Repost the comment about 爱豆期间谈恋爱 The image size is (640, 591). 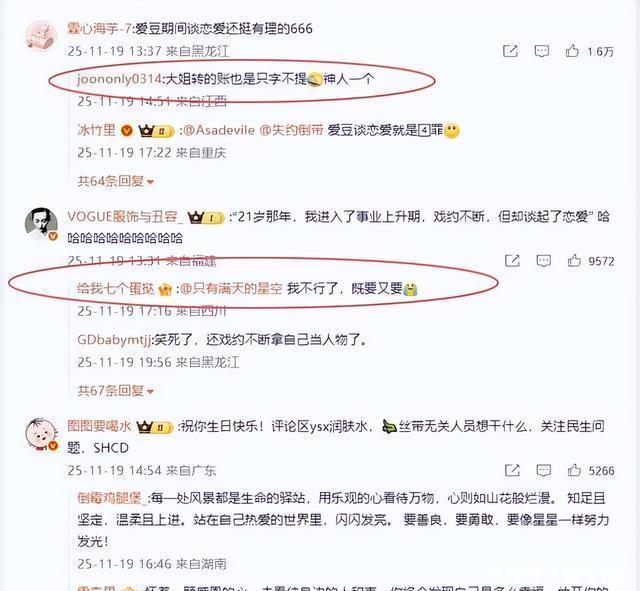[510, 51]
